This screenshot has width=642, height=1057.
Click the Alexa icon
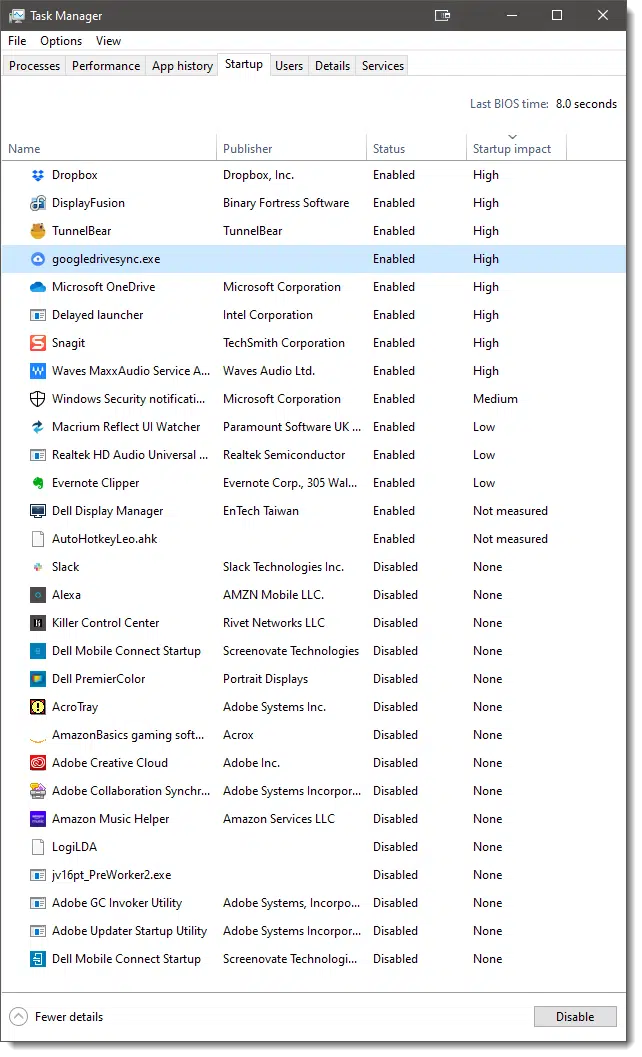[x=38, y=595]
